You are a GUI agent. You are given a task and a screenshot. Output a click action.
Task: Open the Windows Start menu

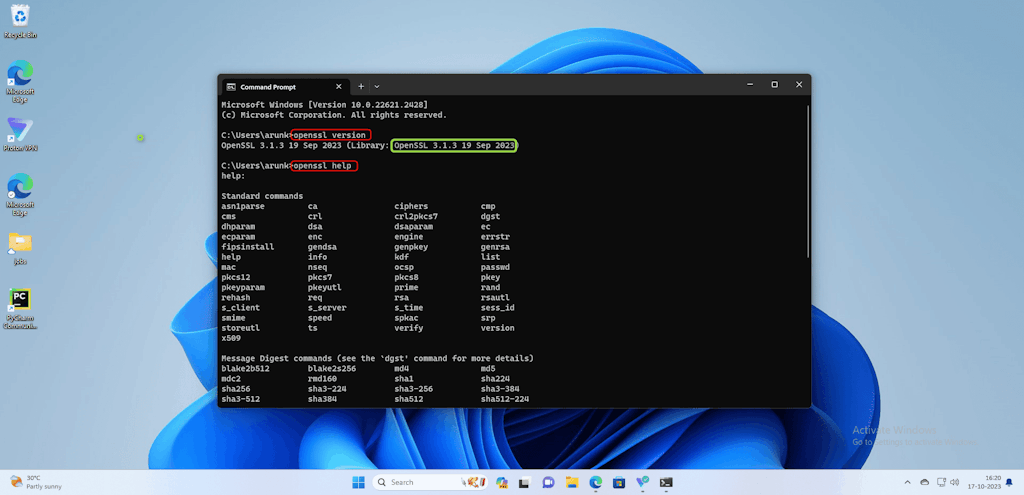point(359,483)
